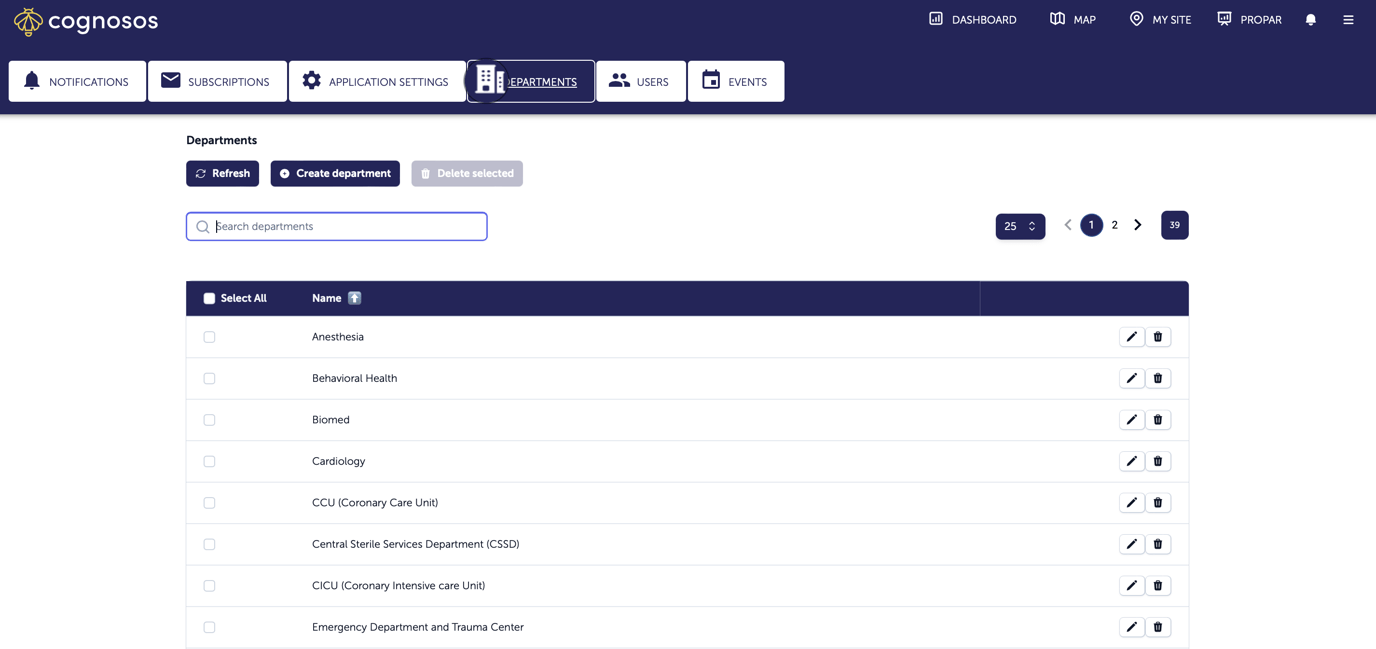1376x649 pixels.
Task: Check the Central Sterile Services checkbox
Action: coord(209,545)
